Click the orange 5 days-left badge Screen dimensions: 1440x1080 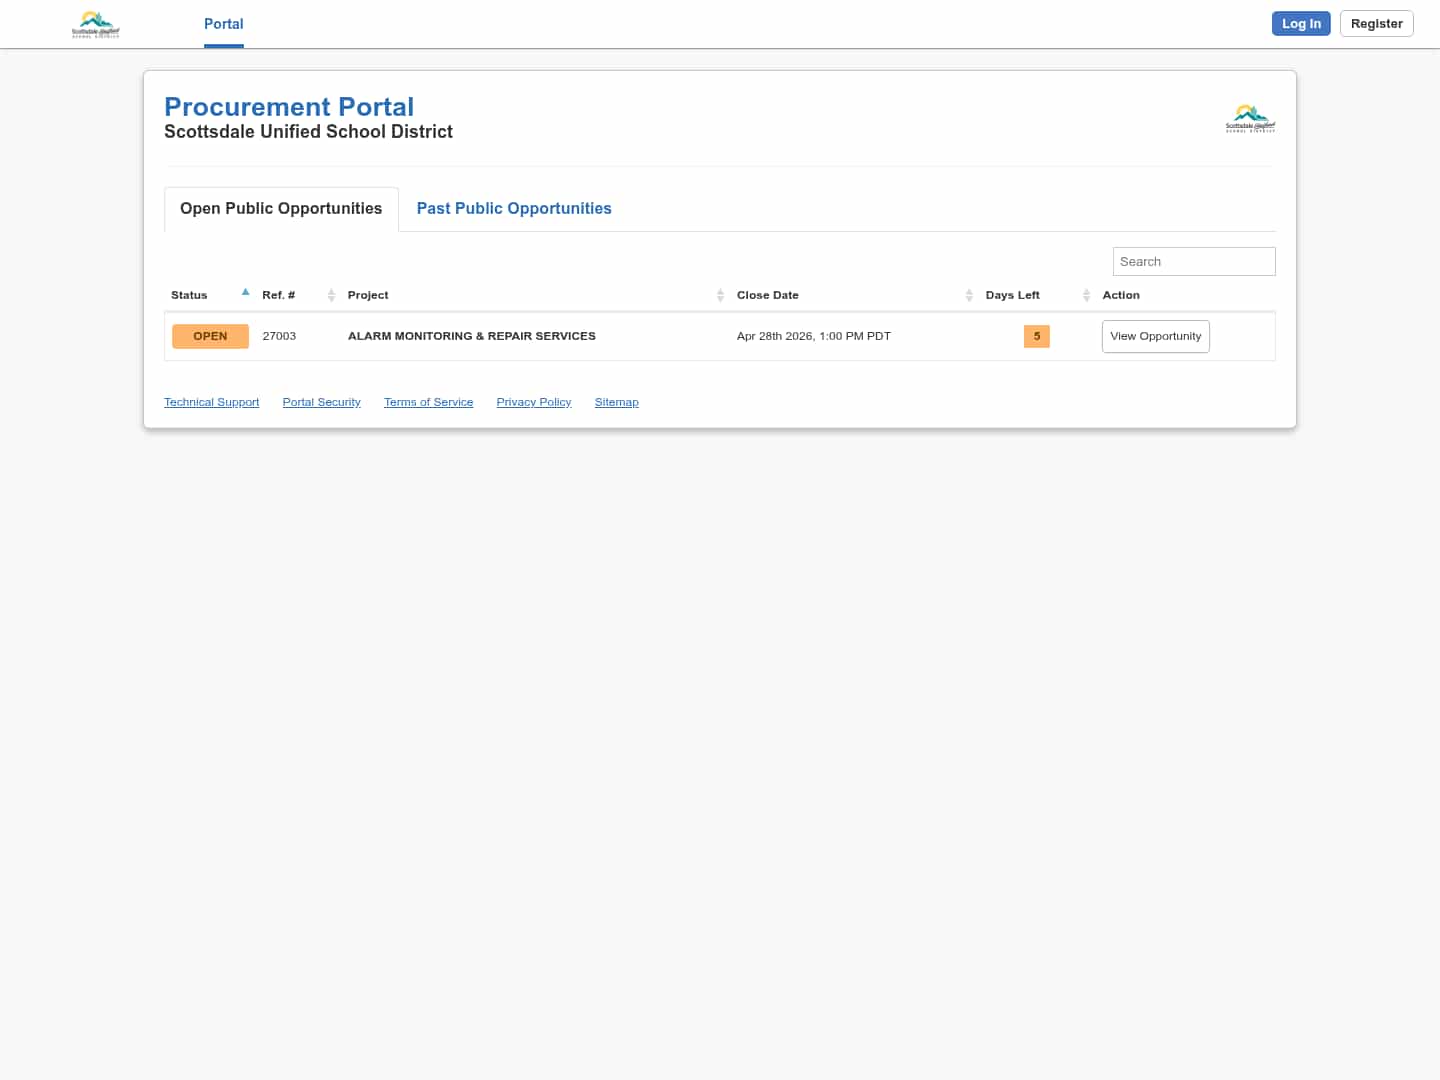tap(1037, 336)
